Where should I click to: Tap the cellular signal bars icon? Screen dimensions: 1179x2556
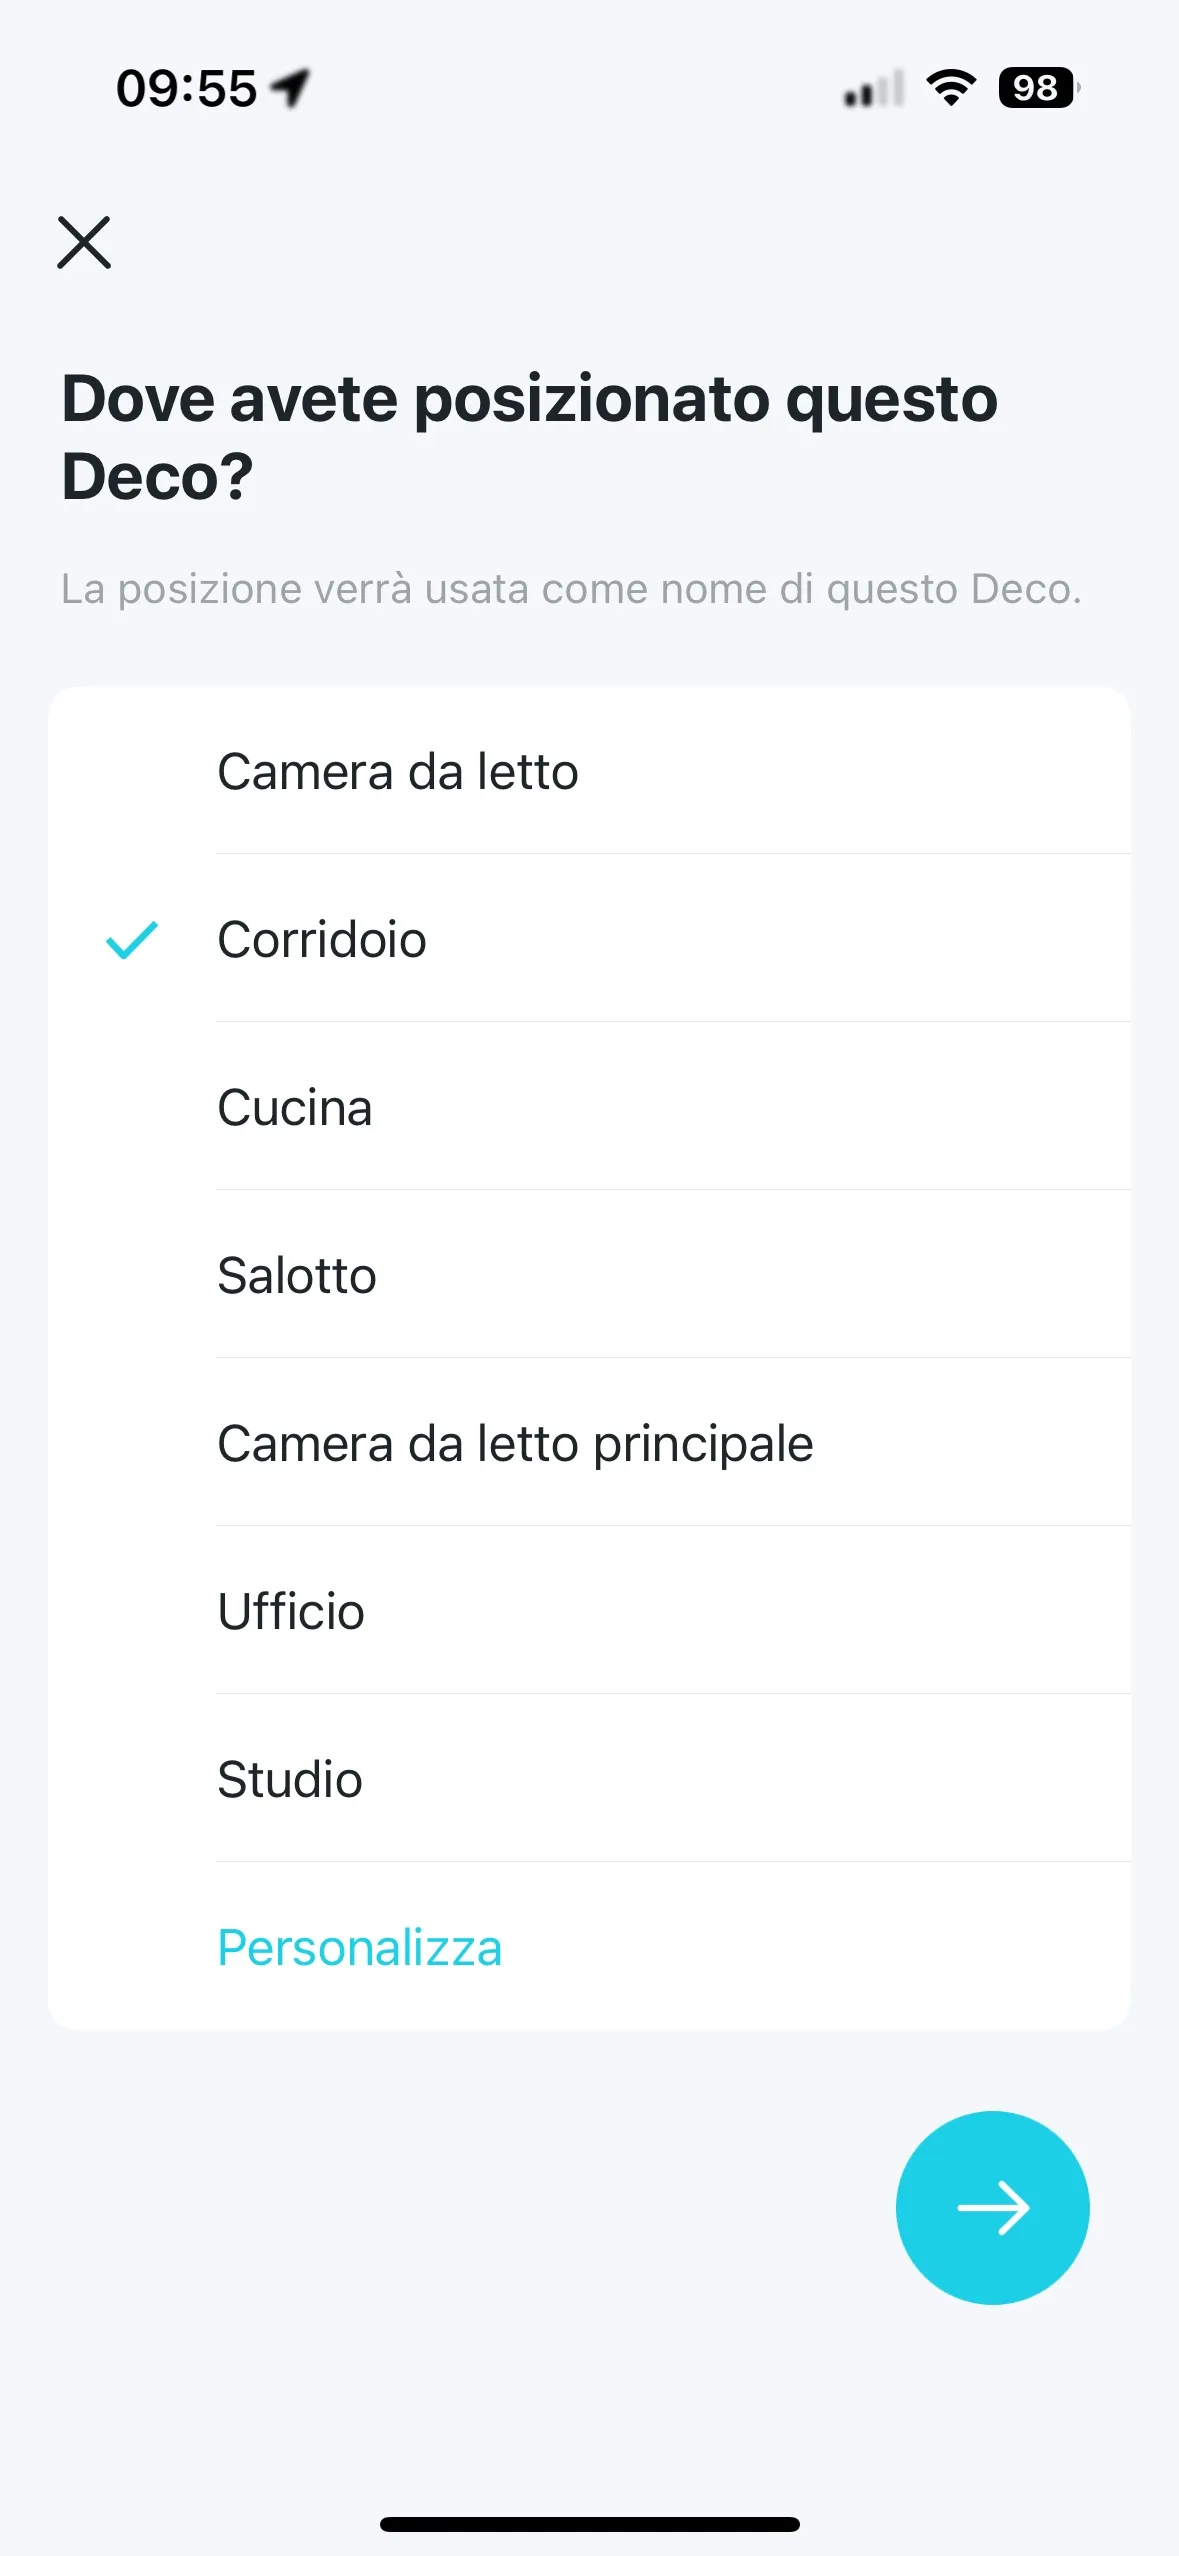point(873,90)
